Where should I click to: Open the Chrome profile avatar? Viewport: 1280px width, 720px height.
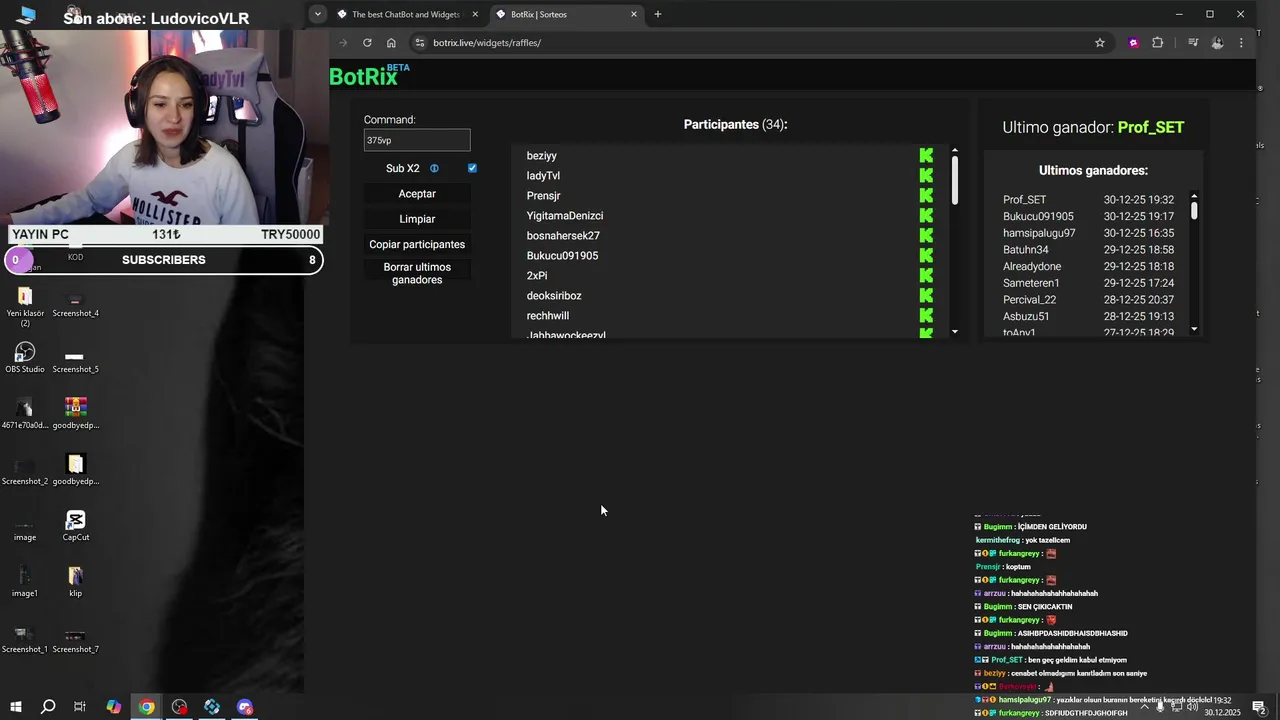pyautogui.click(x=1217, y=43)
